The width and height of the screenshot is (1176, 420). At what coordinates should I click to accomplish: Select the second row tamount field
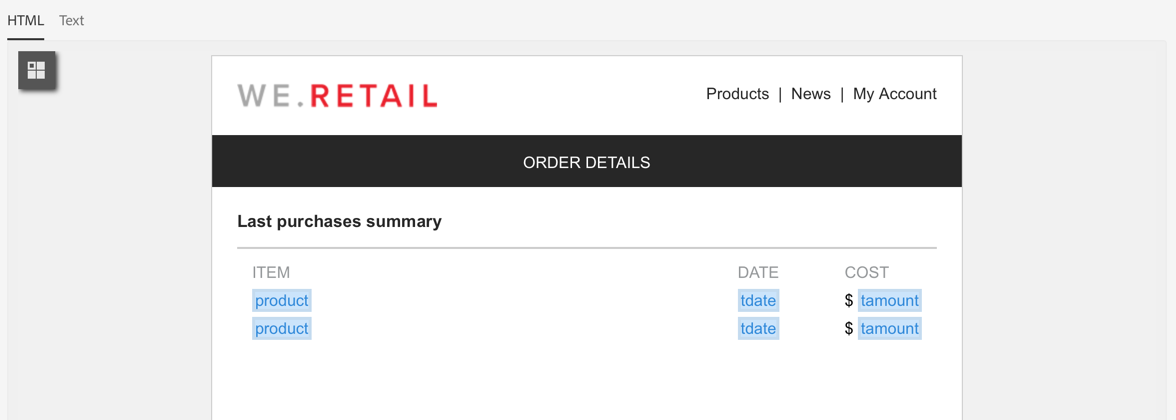tap(889, 328)
